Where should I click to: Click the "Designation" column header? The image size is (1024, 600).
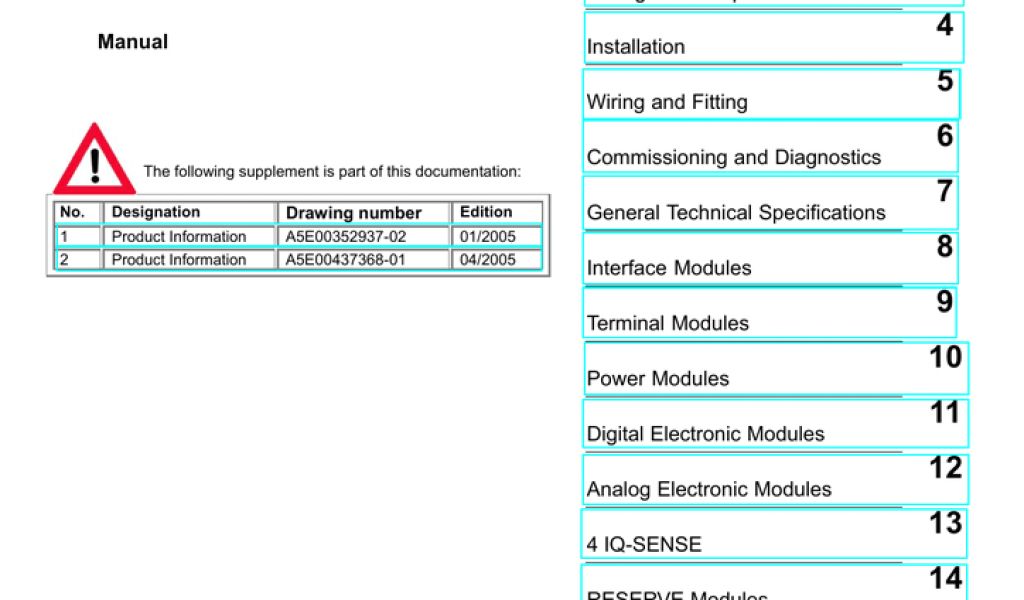pos(156,212)
